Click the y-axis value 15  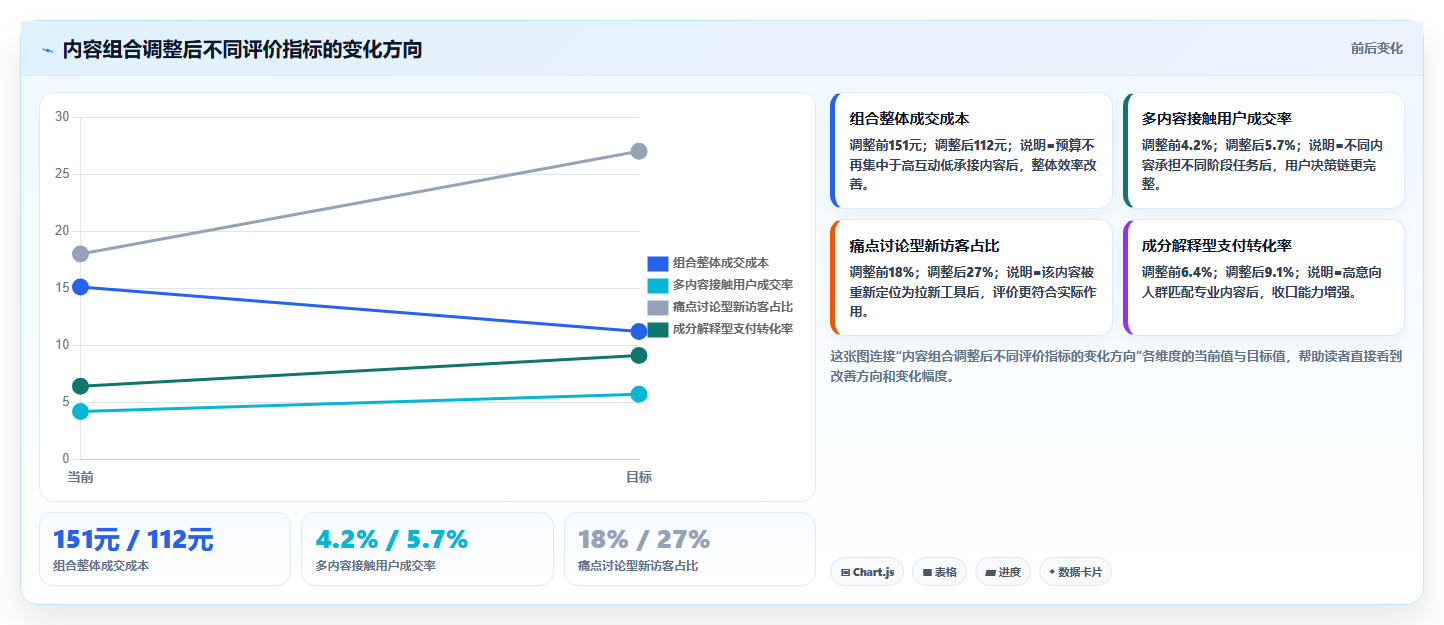[x=62, y=288]
